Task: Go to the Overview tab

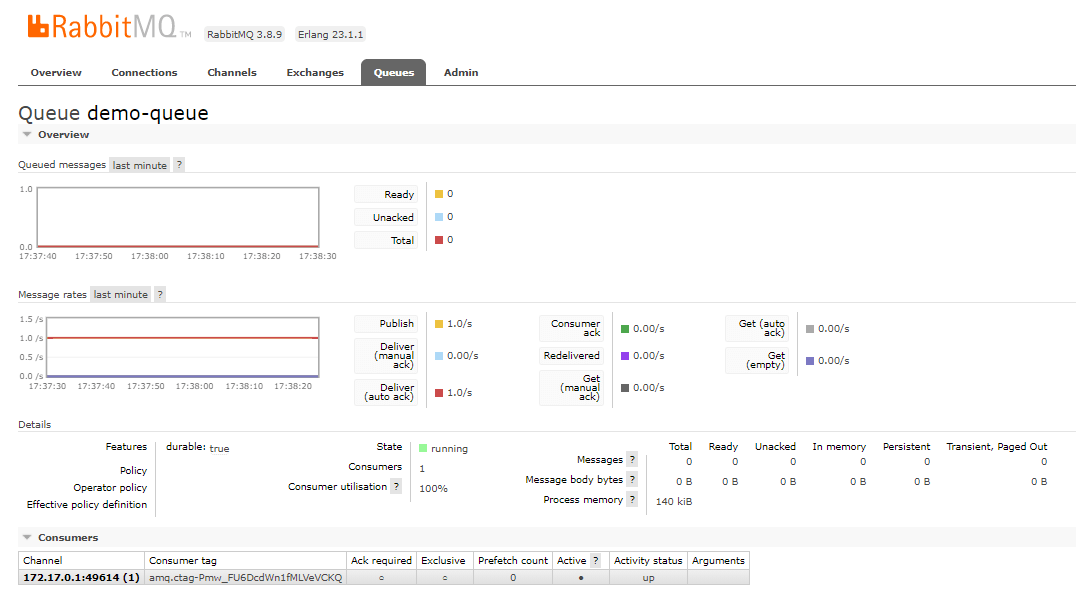Action: [x=56, y=73]
